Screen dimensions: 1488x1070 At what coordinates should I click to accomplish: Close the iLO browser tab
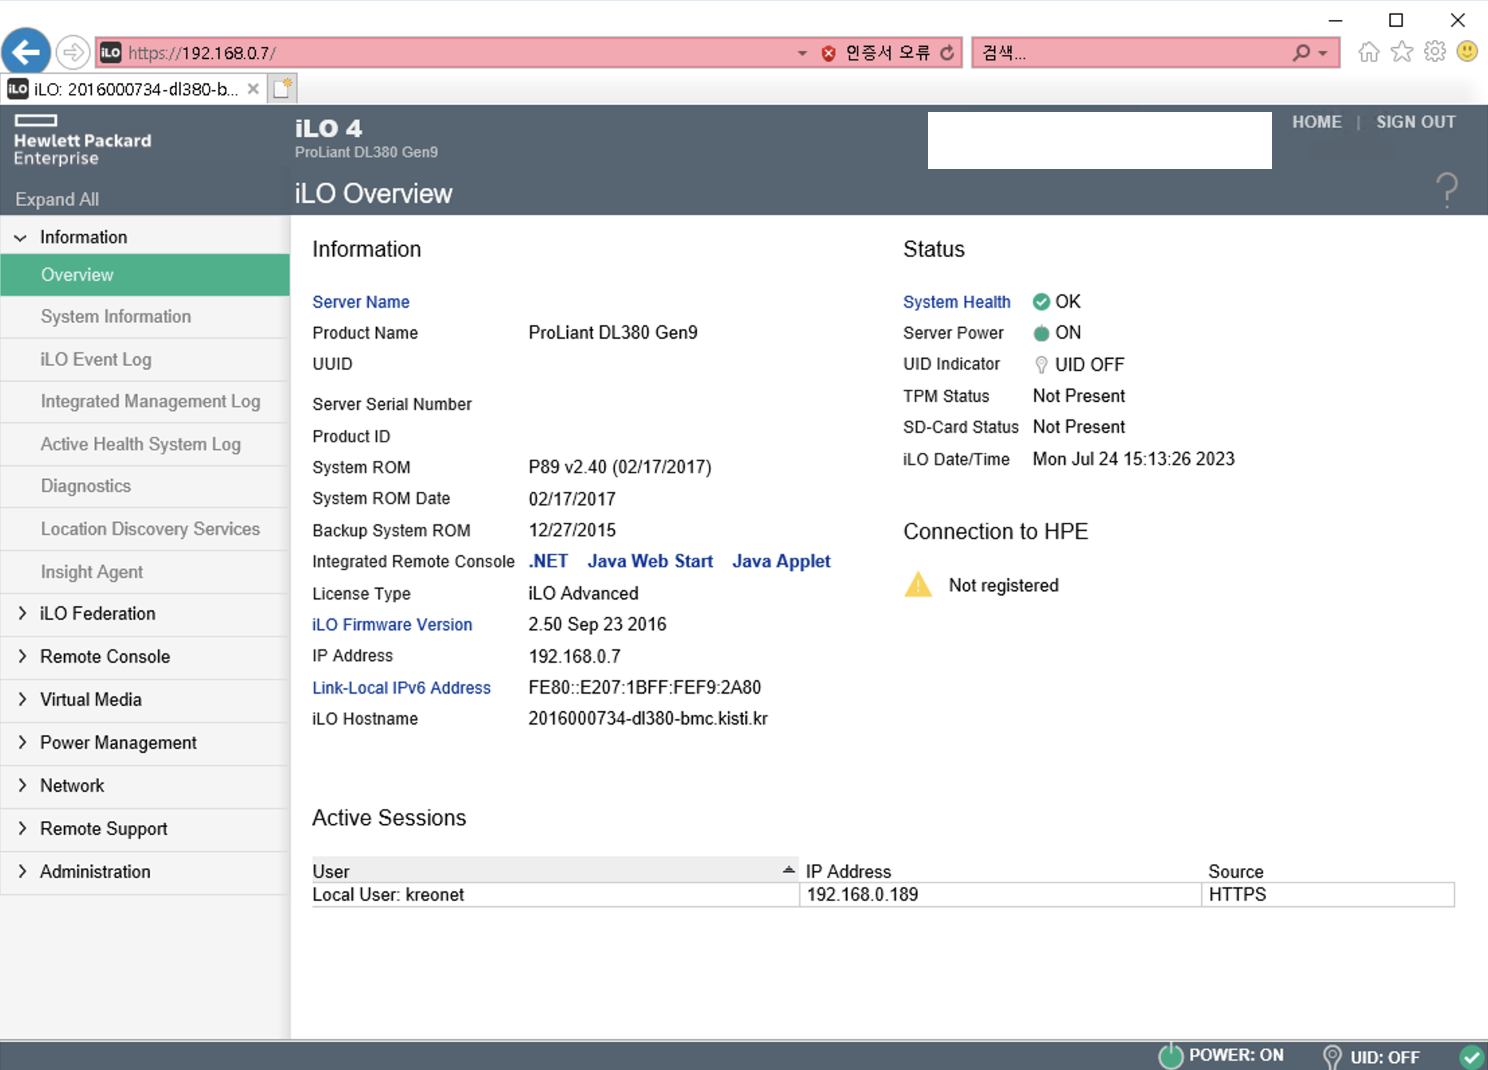point(253,89)
